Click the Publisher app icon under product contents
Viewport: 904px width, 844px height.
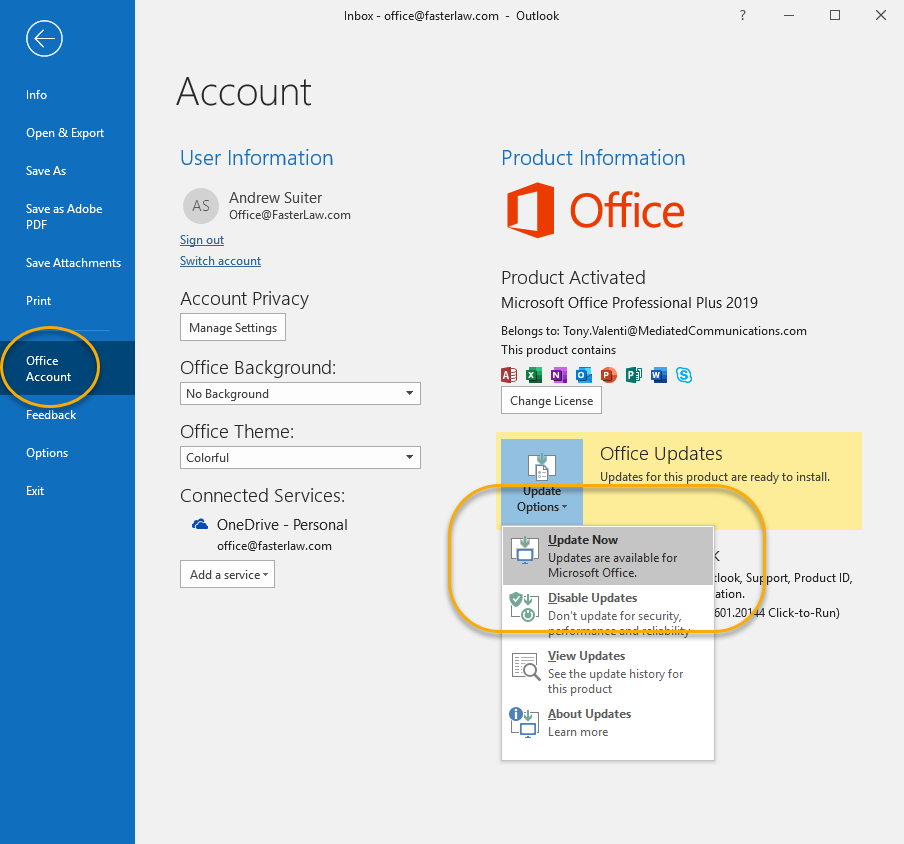point(634,375)
